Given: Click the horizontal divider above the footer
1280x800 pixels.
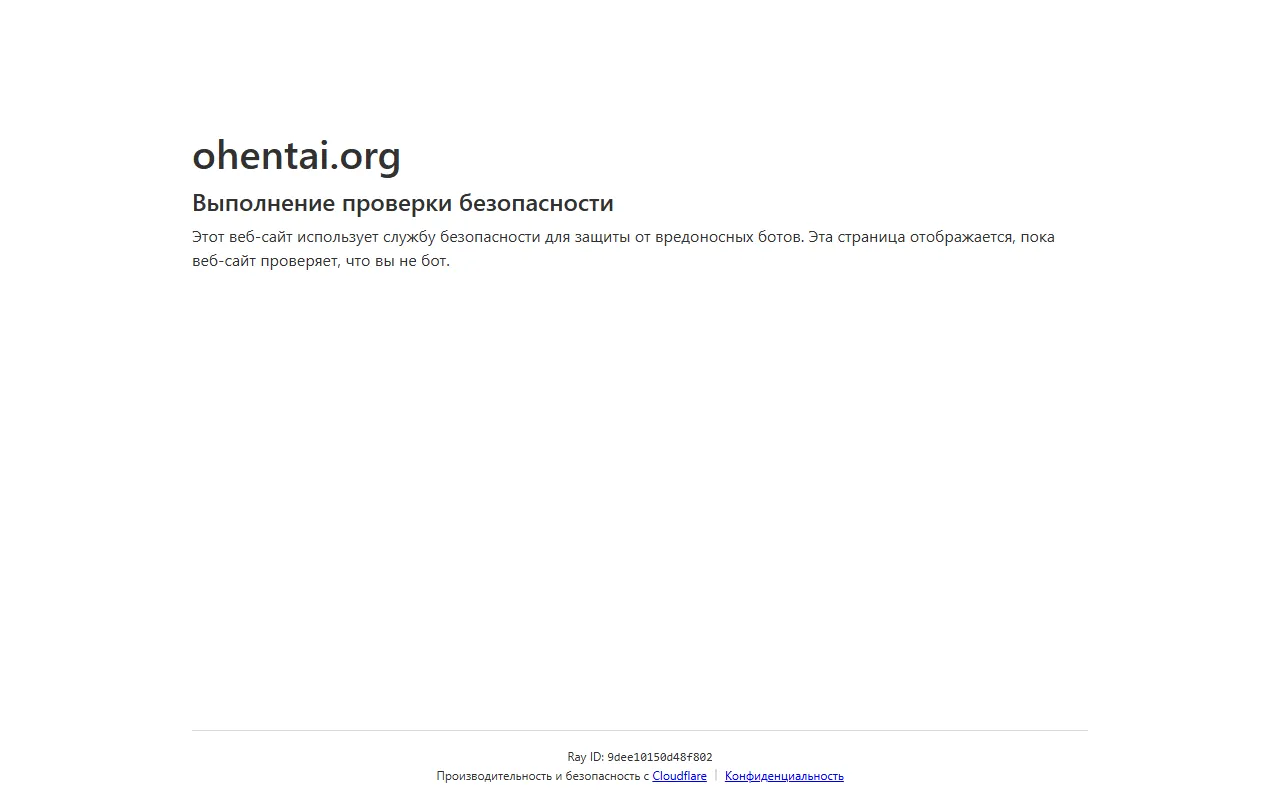Looking at the screenshot, I should [x=640, y=730].
